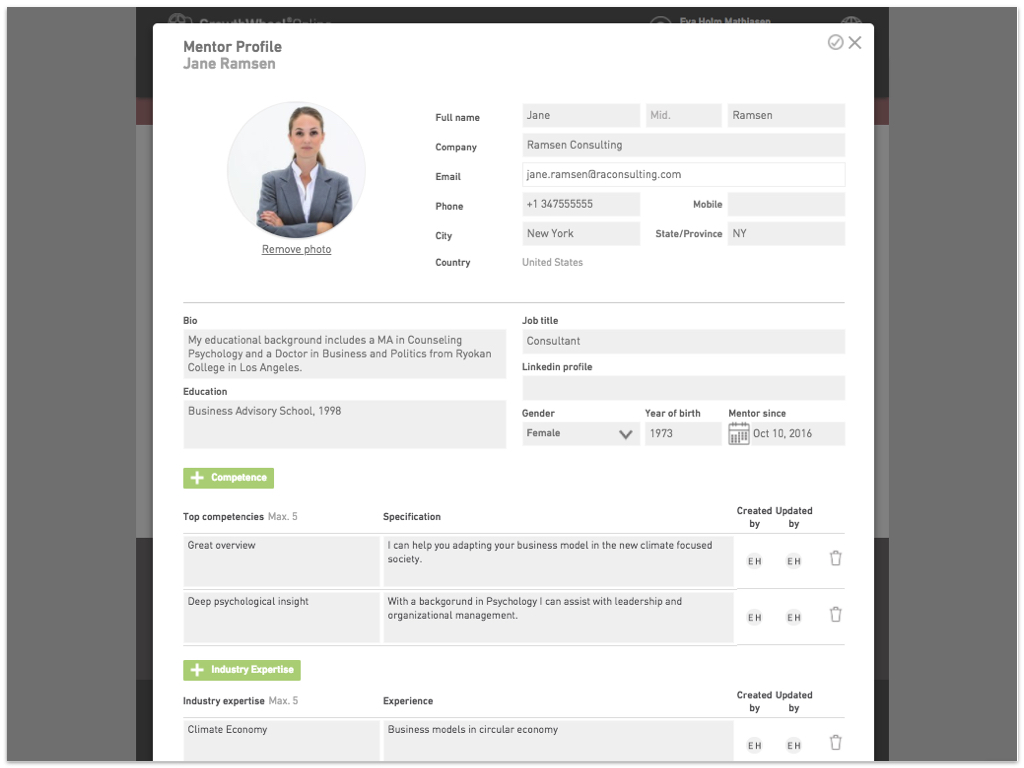Screen dimensions: 1024x768
Task: Click the plus icon on Industry Expertise button
Action: pos(197,670)
